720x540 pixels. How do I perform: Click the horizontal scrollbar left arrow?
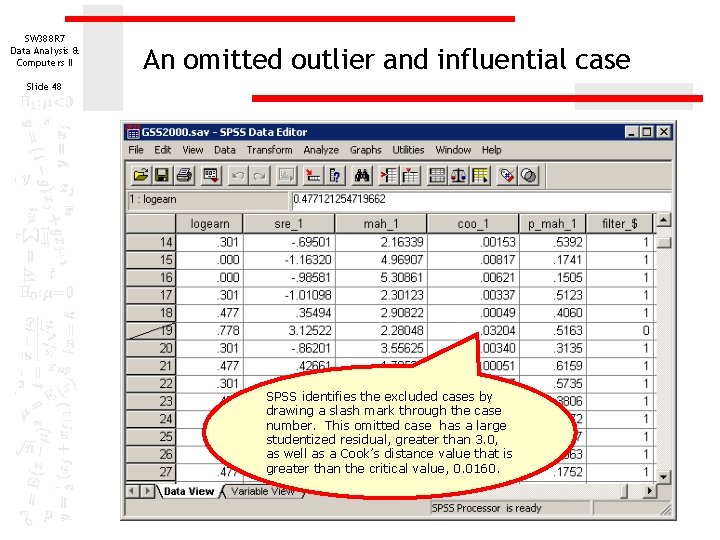132,491
